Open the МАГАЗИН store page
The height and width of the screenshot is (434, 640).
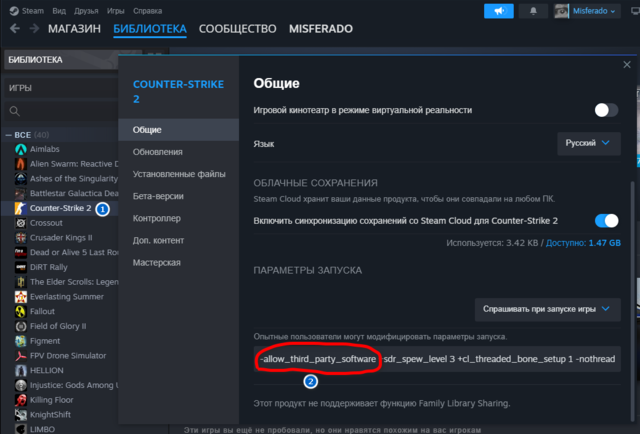click(74, 29)
